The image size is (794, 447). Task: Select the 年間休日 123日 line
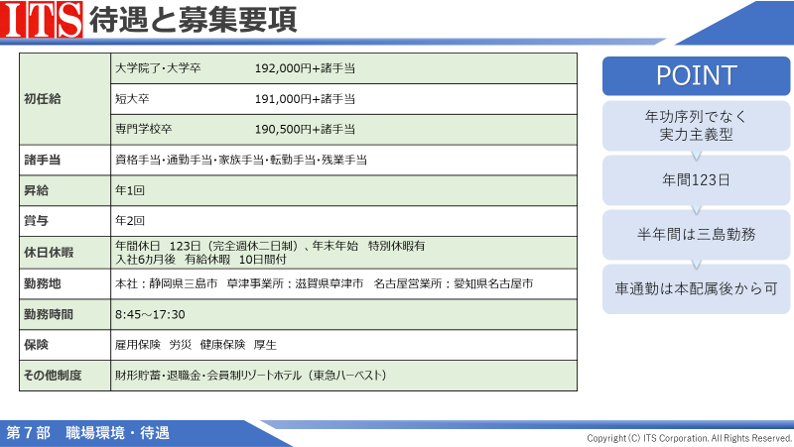click(270, 246)
